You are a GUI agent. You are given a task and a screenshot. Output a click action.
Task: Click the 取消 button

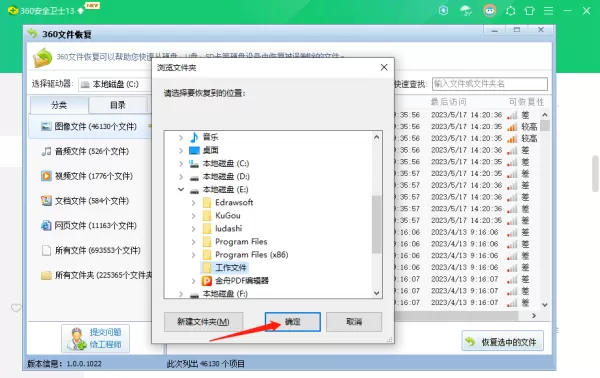354,322
